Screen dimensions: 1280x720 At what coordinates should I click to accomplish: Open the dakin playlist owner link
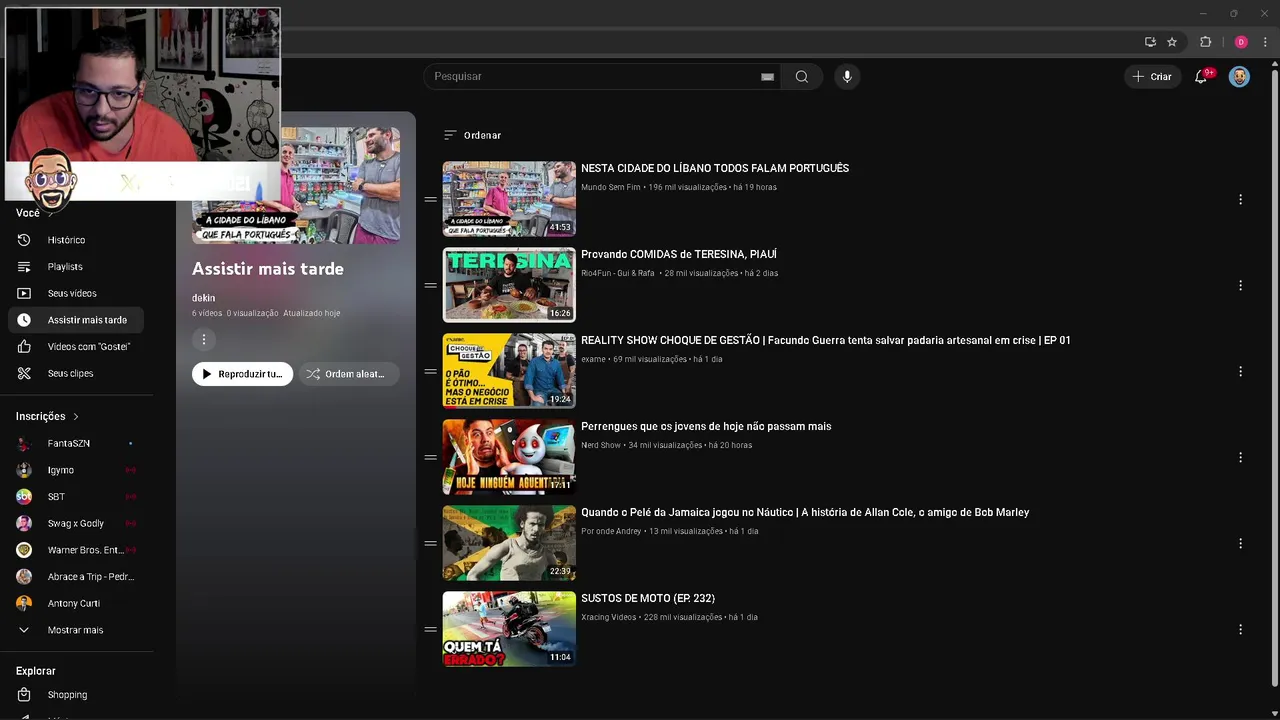[x=203, y=298]
